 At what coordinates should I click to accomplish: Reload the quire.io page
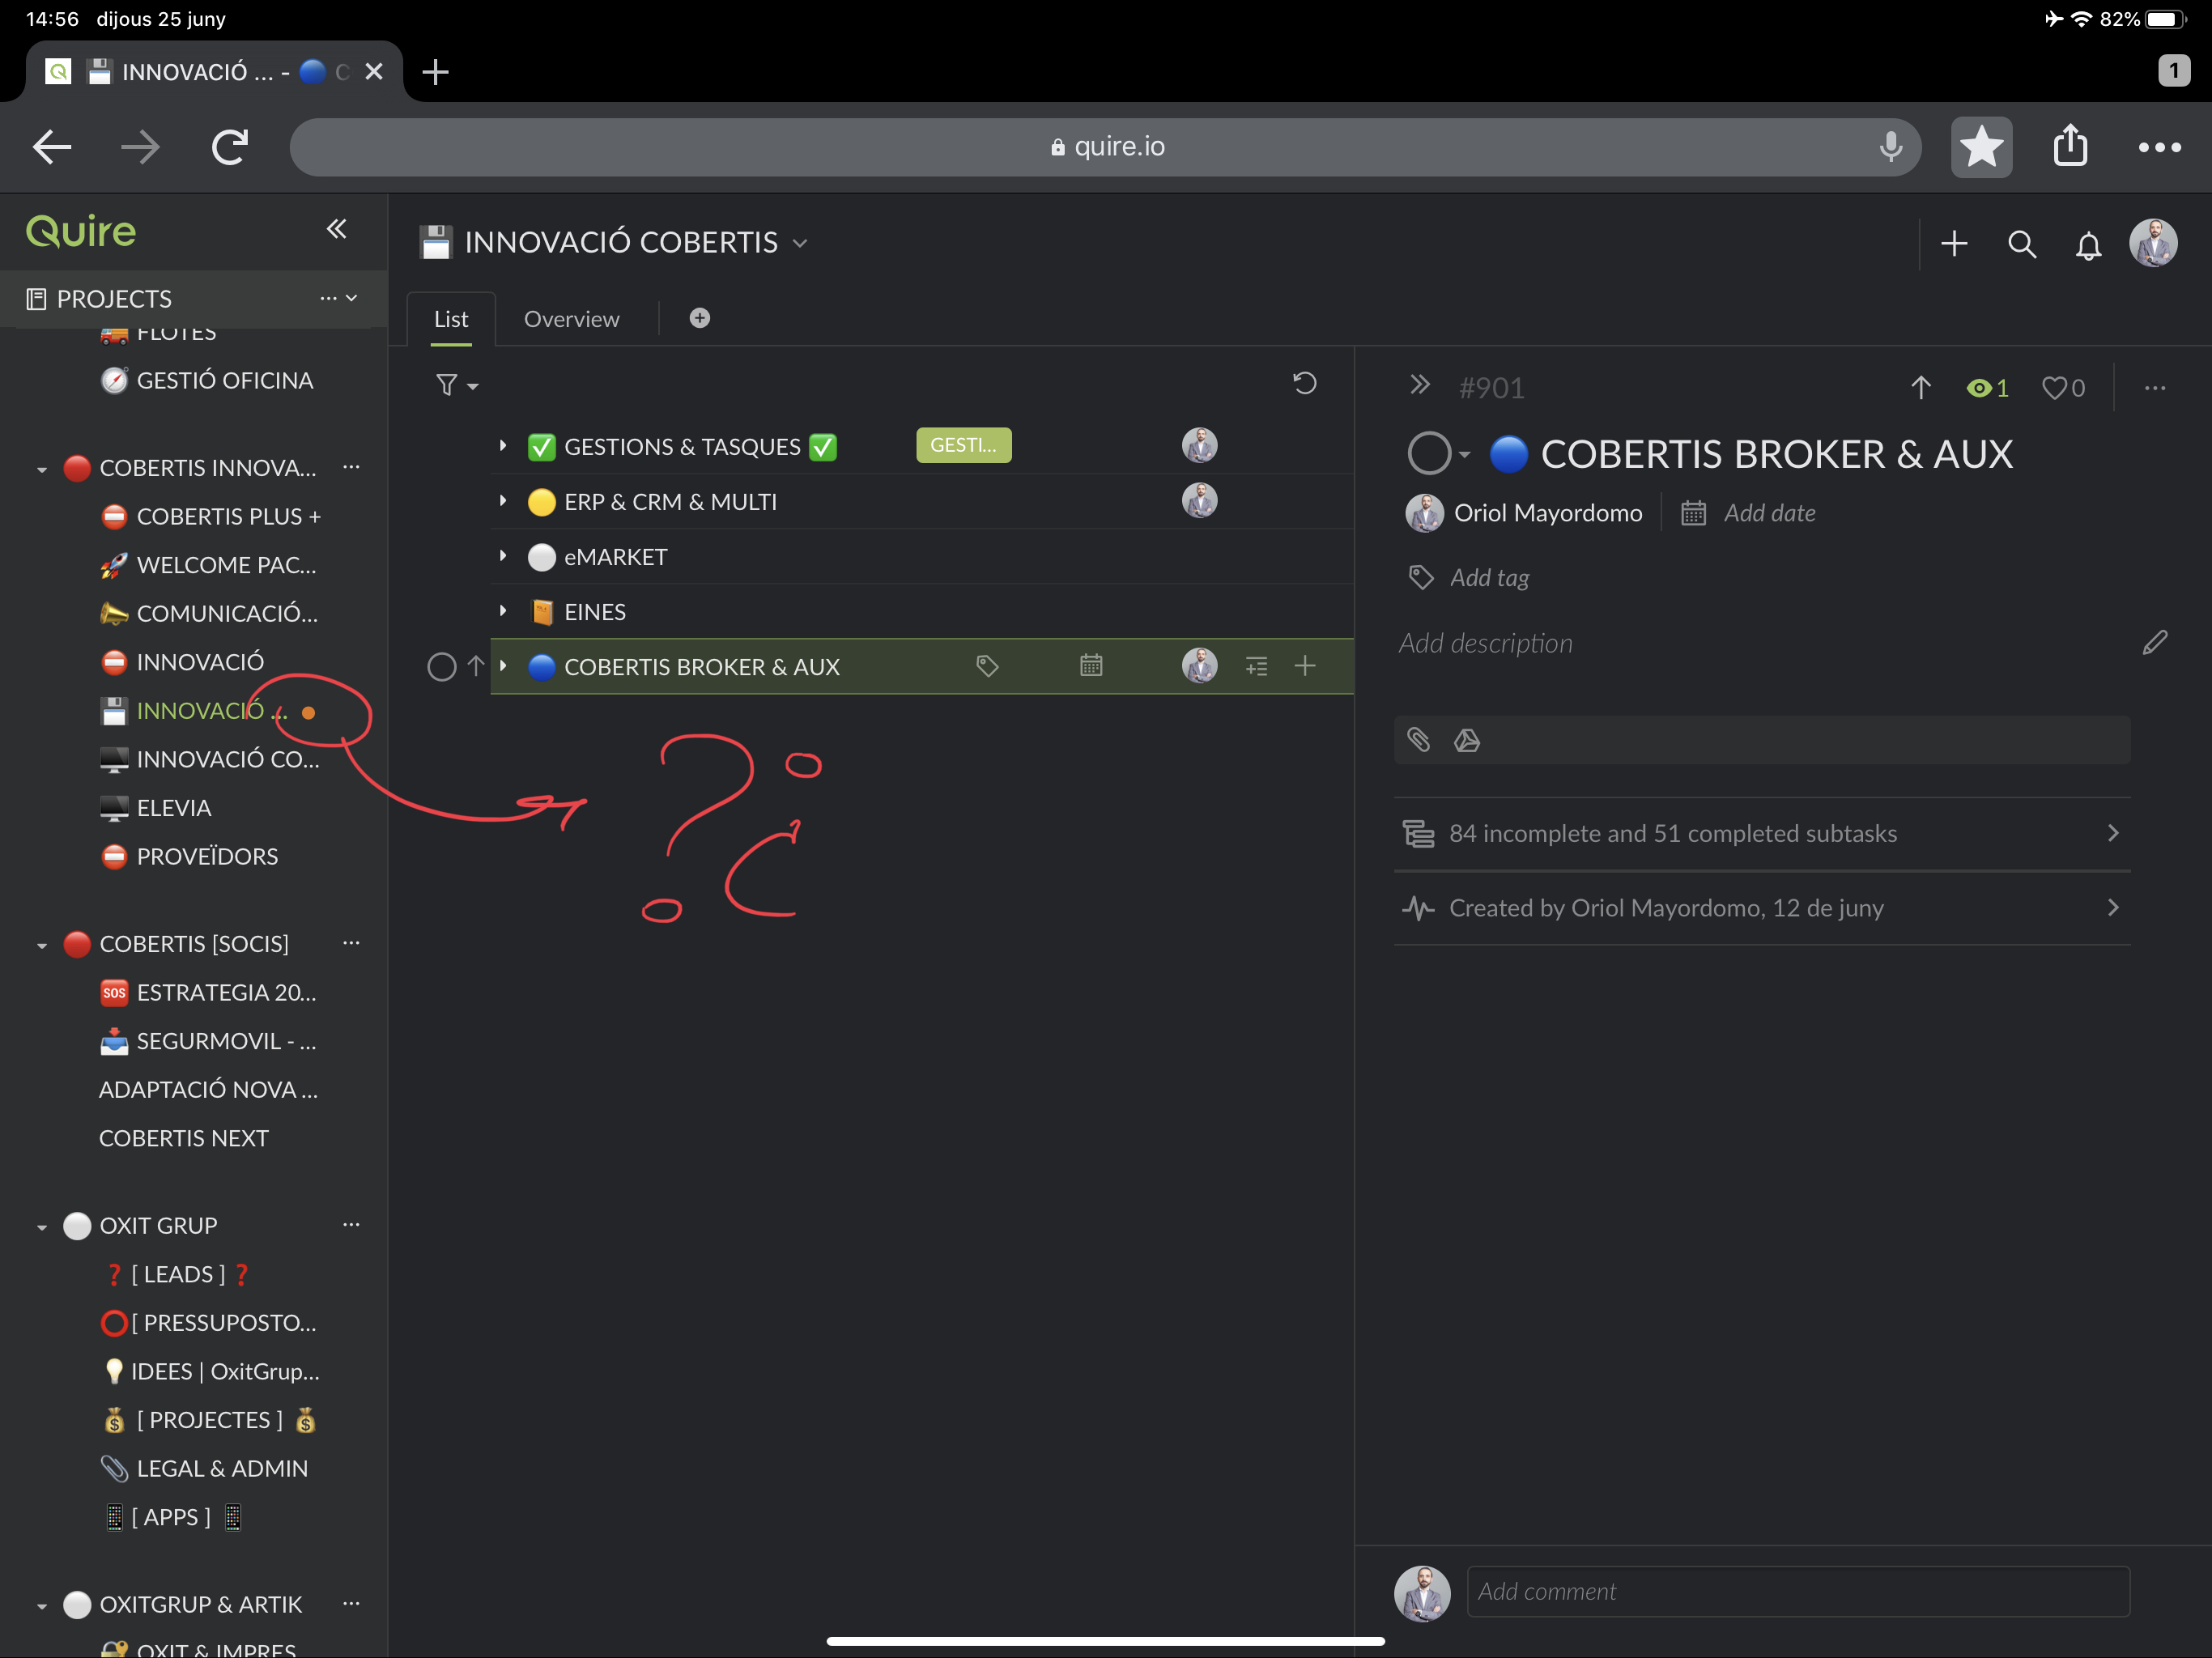(230, 148)
